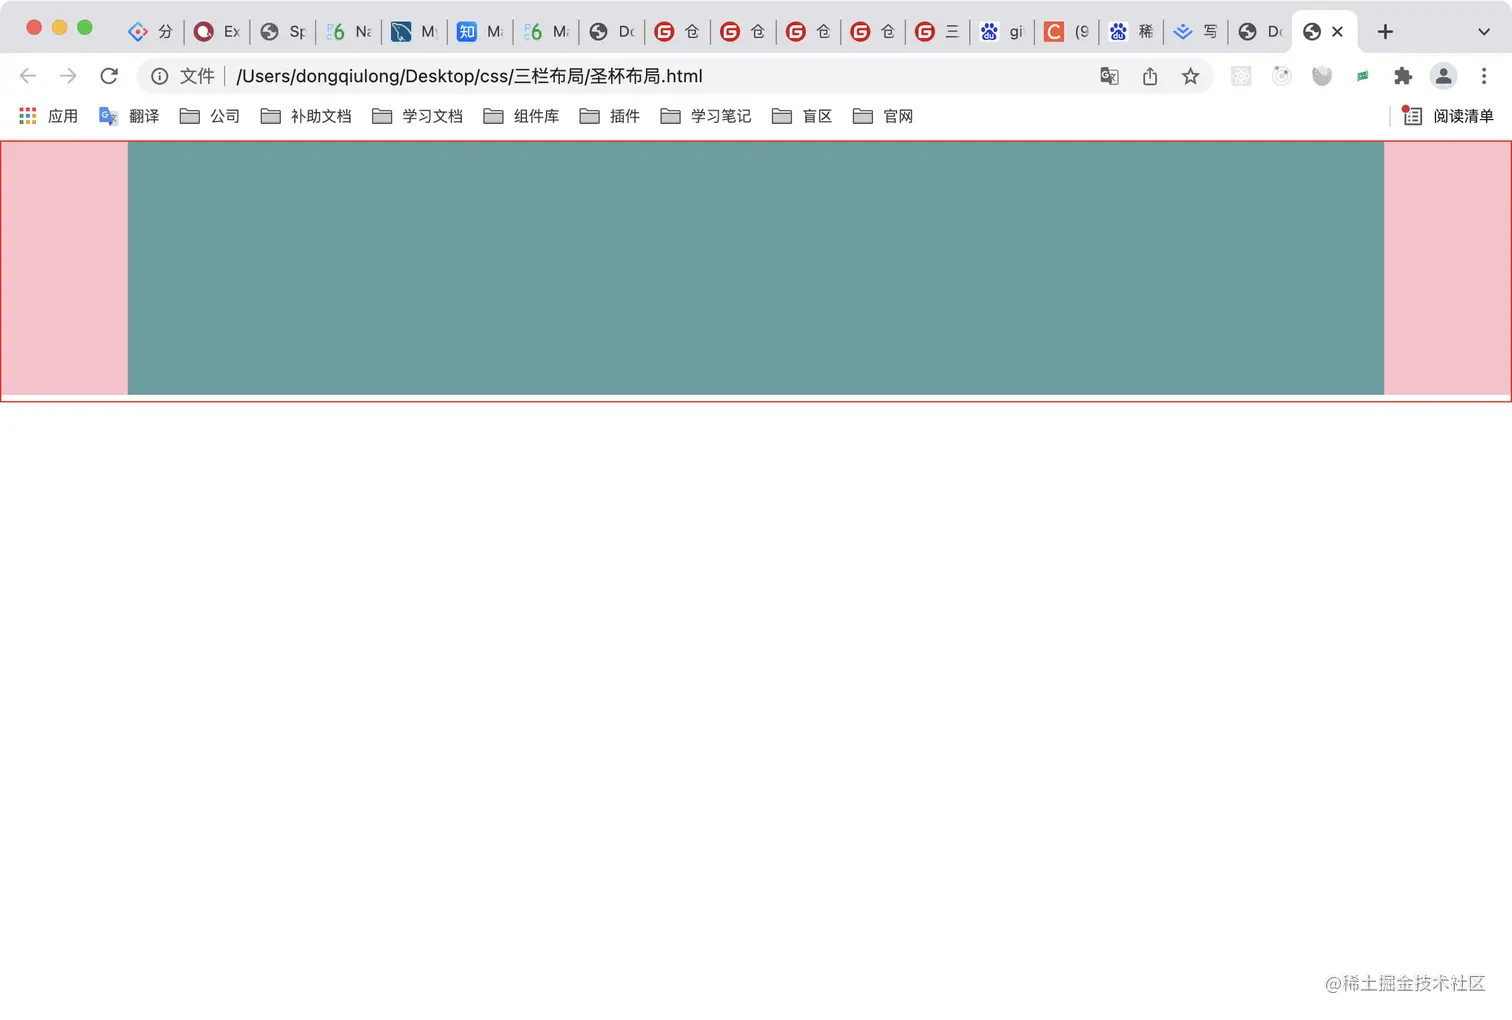Open the 公司 bookmarks folder
Image resolution: width=1512 pixels, height=1020 pixels.
coord(210,116)
